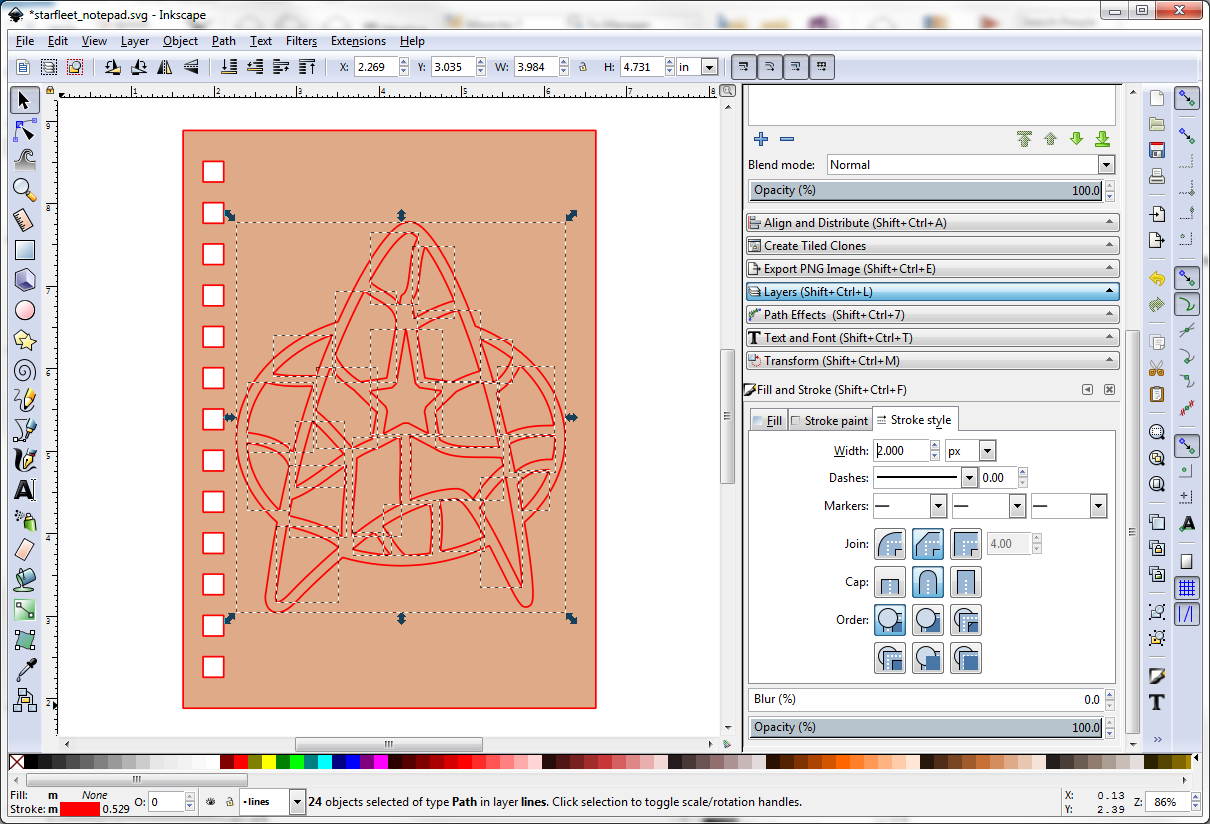Viewport: 1210px width, 824px height.
Task: Toggle current layer visibility eye in status bar
Action: point(211,801)
